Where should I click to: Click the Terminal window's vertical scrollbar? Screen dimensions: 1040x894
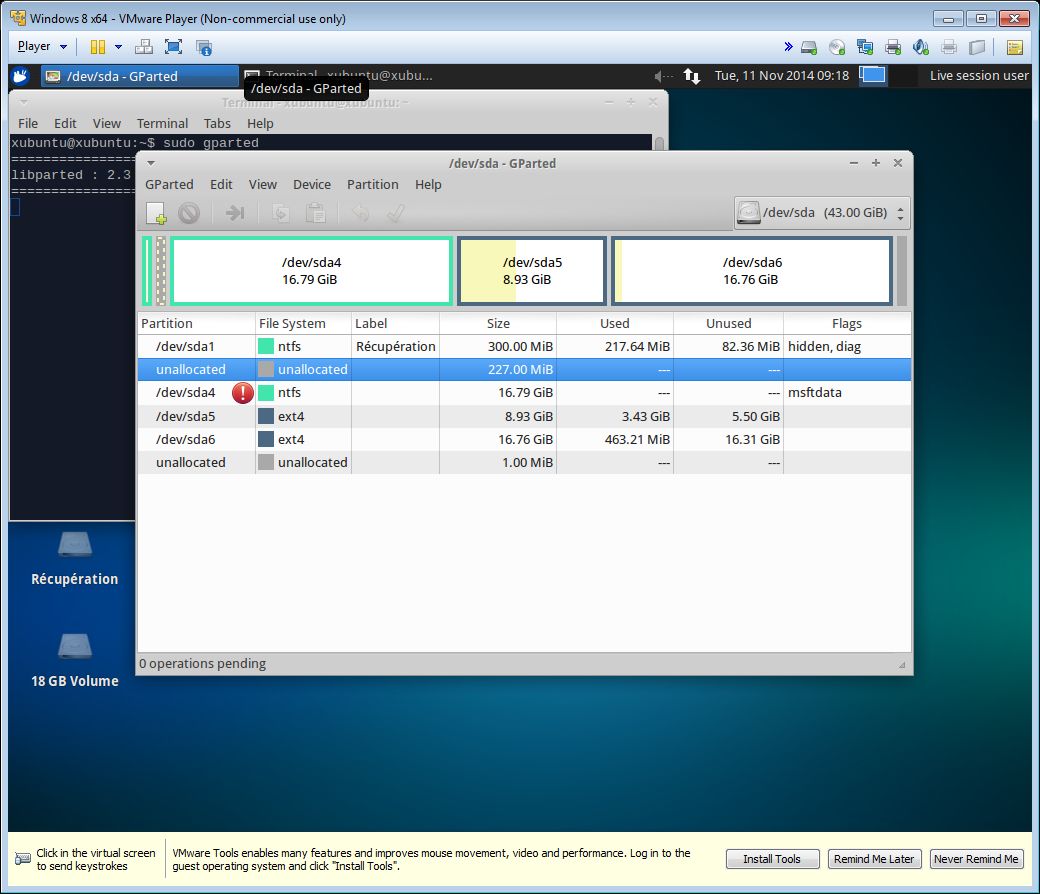click(x=659, y=143)
